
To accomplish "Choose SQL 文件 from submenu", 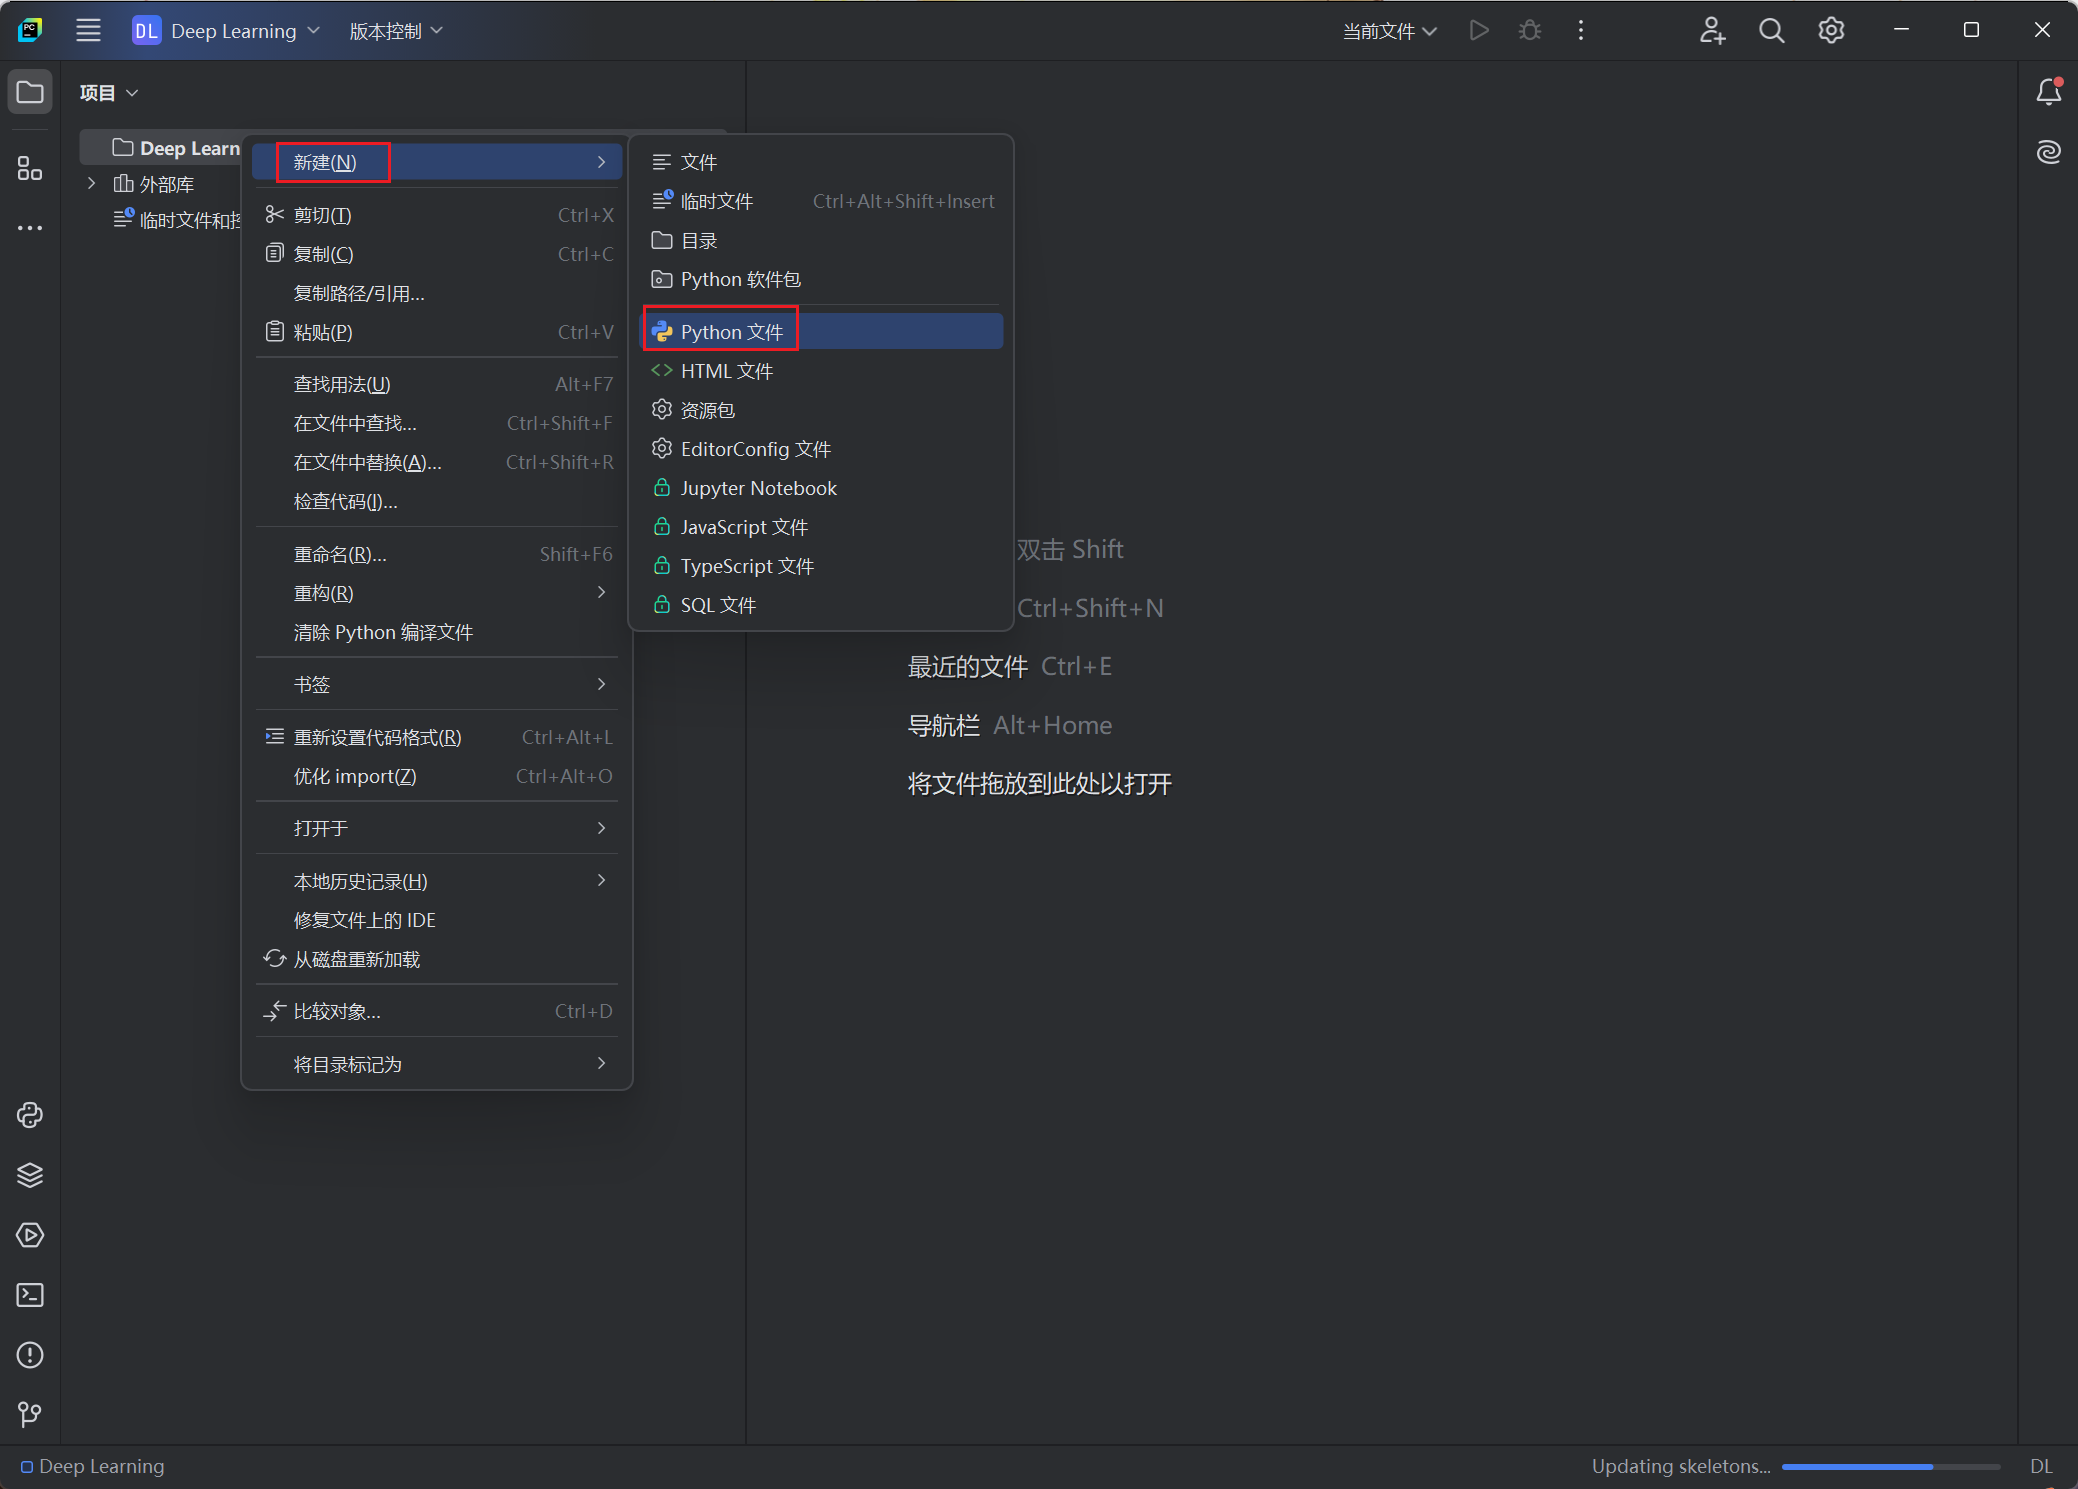I will coord(821,605).
